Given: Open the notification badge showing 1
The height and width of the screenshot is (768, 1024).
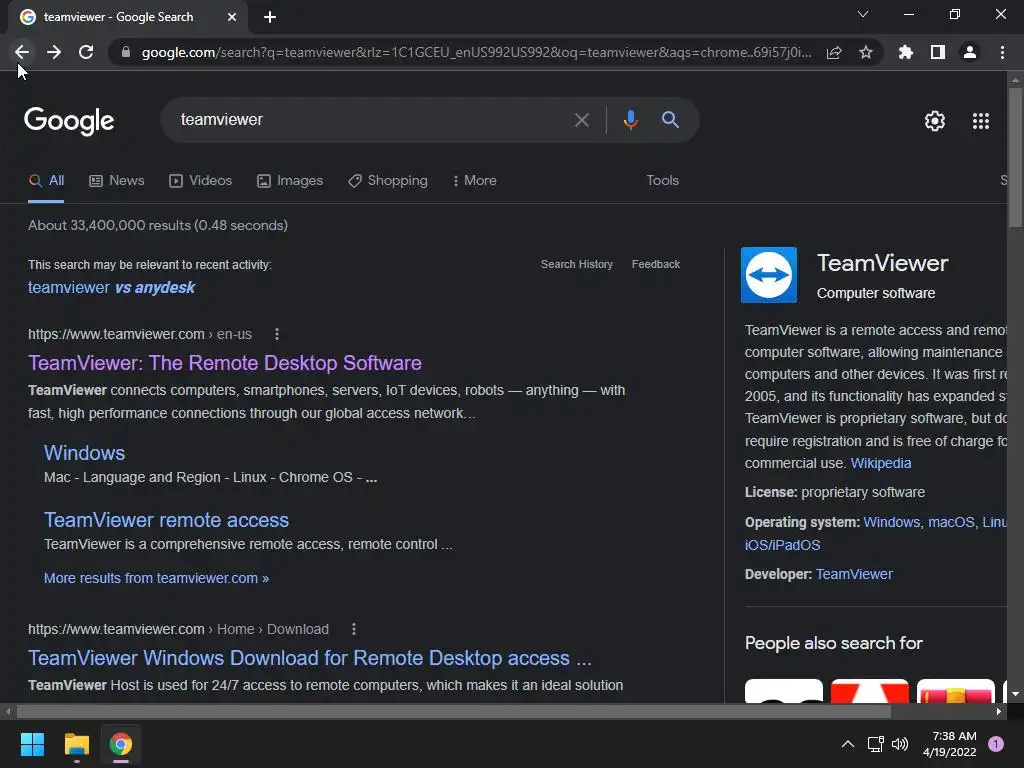Looking at the screenshot, I should coord(996,744).
